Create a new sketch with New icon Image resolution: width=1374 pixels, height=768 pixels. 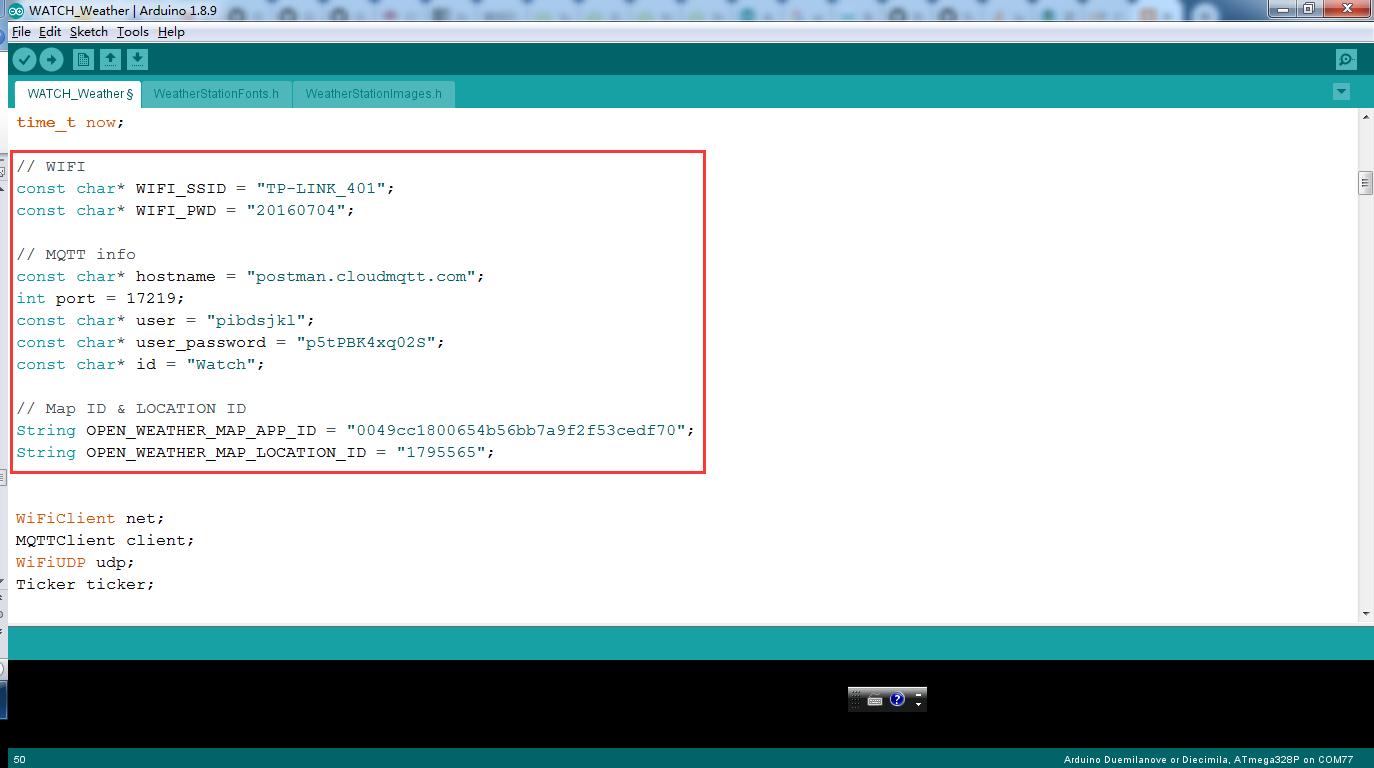pyautogui.click(x=84, y=60)
